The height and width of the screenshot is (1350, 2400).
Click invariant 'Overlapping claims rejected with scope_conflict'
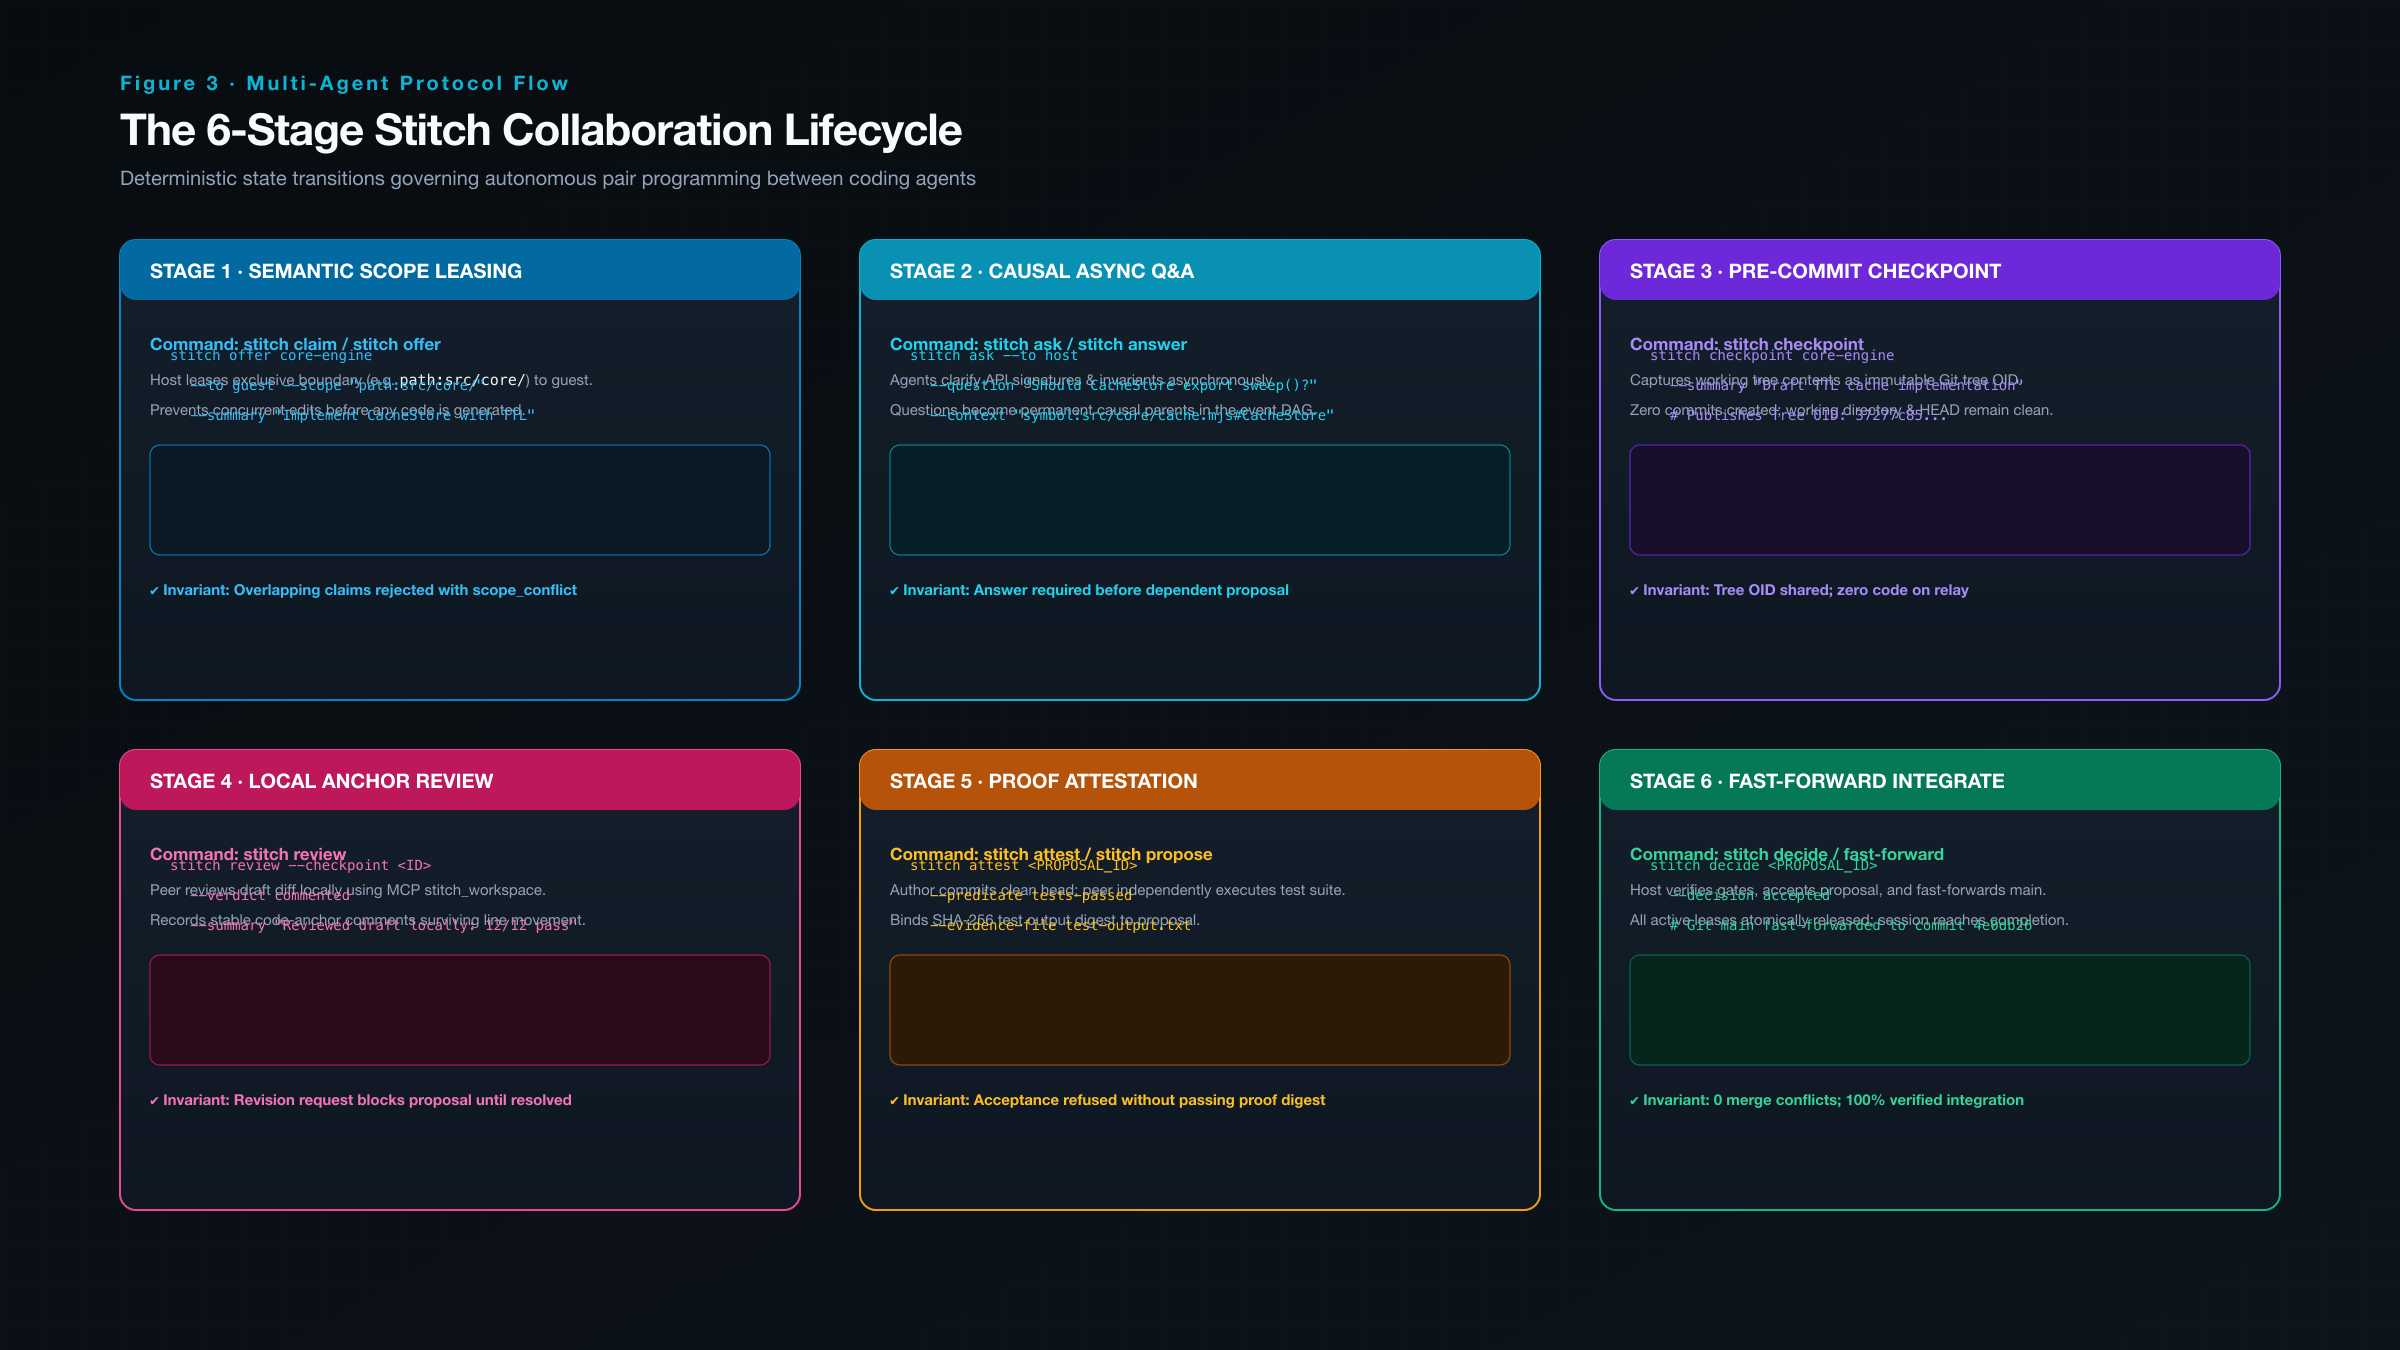363,590
